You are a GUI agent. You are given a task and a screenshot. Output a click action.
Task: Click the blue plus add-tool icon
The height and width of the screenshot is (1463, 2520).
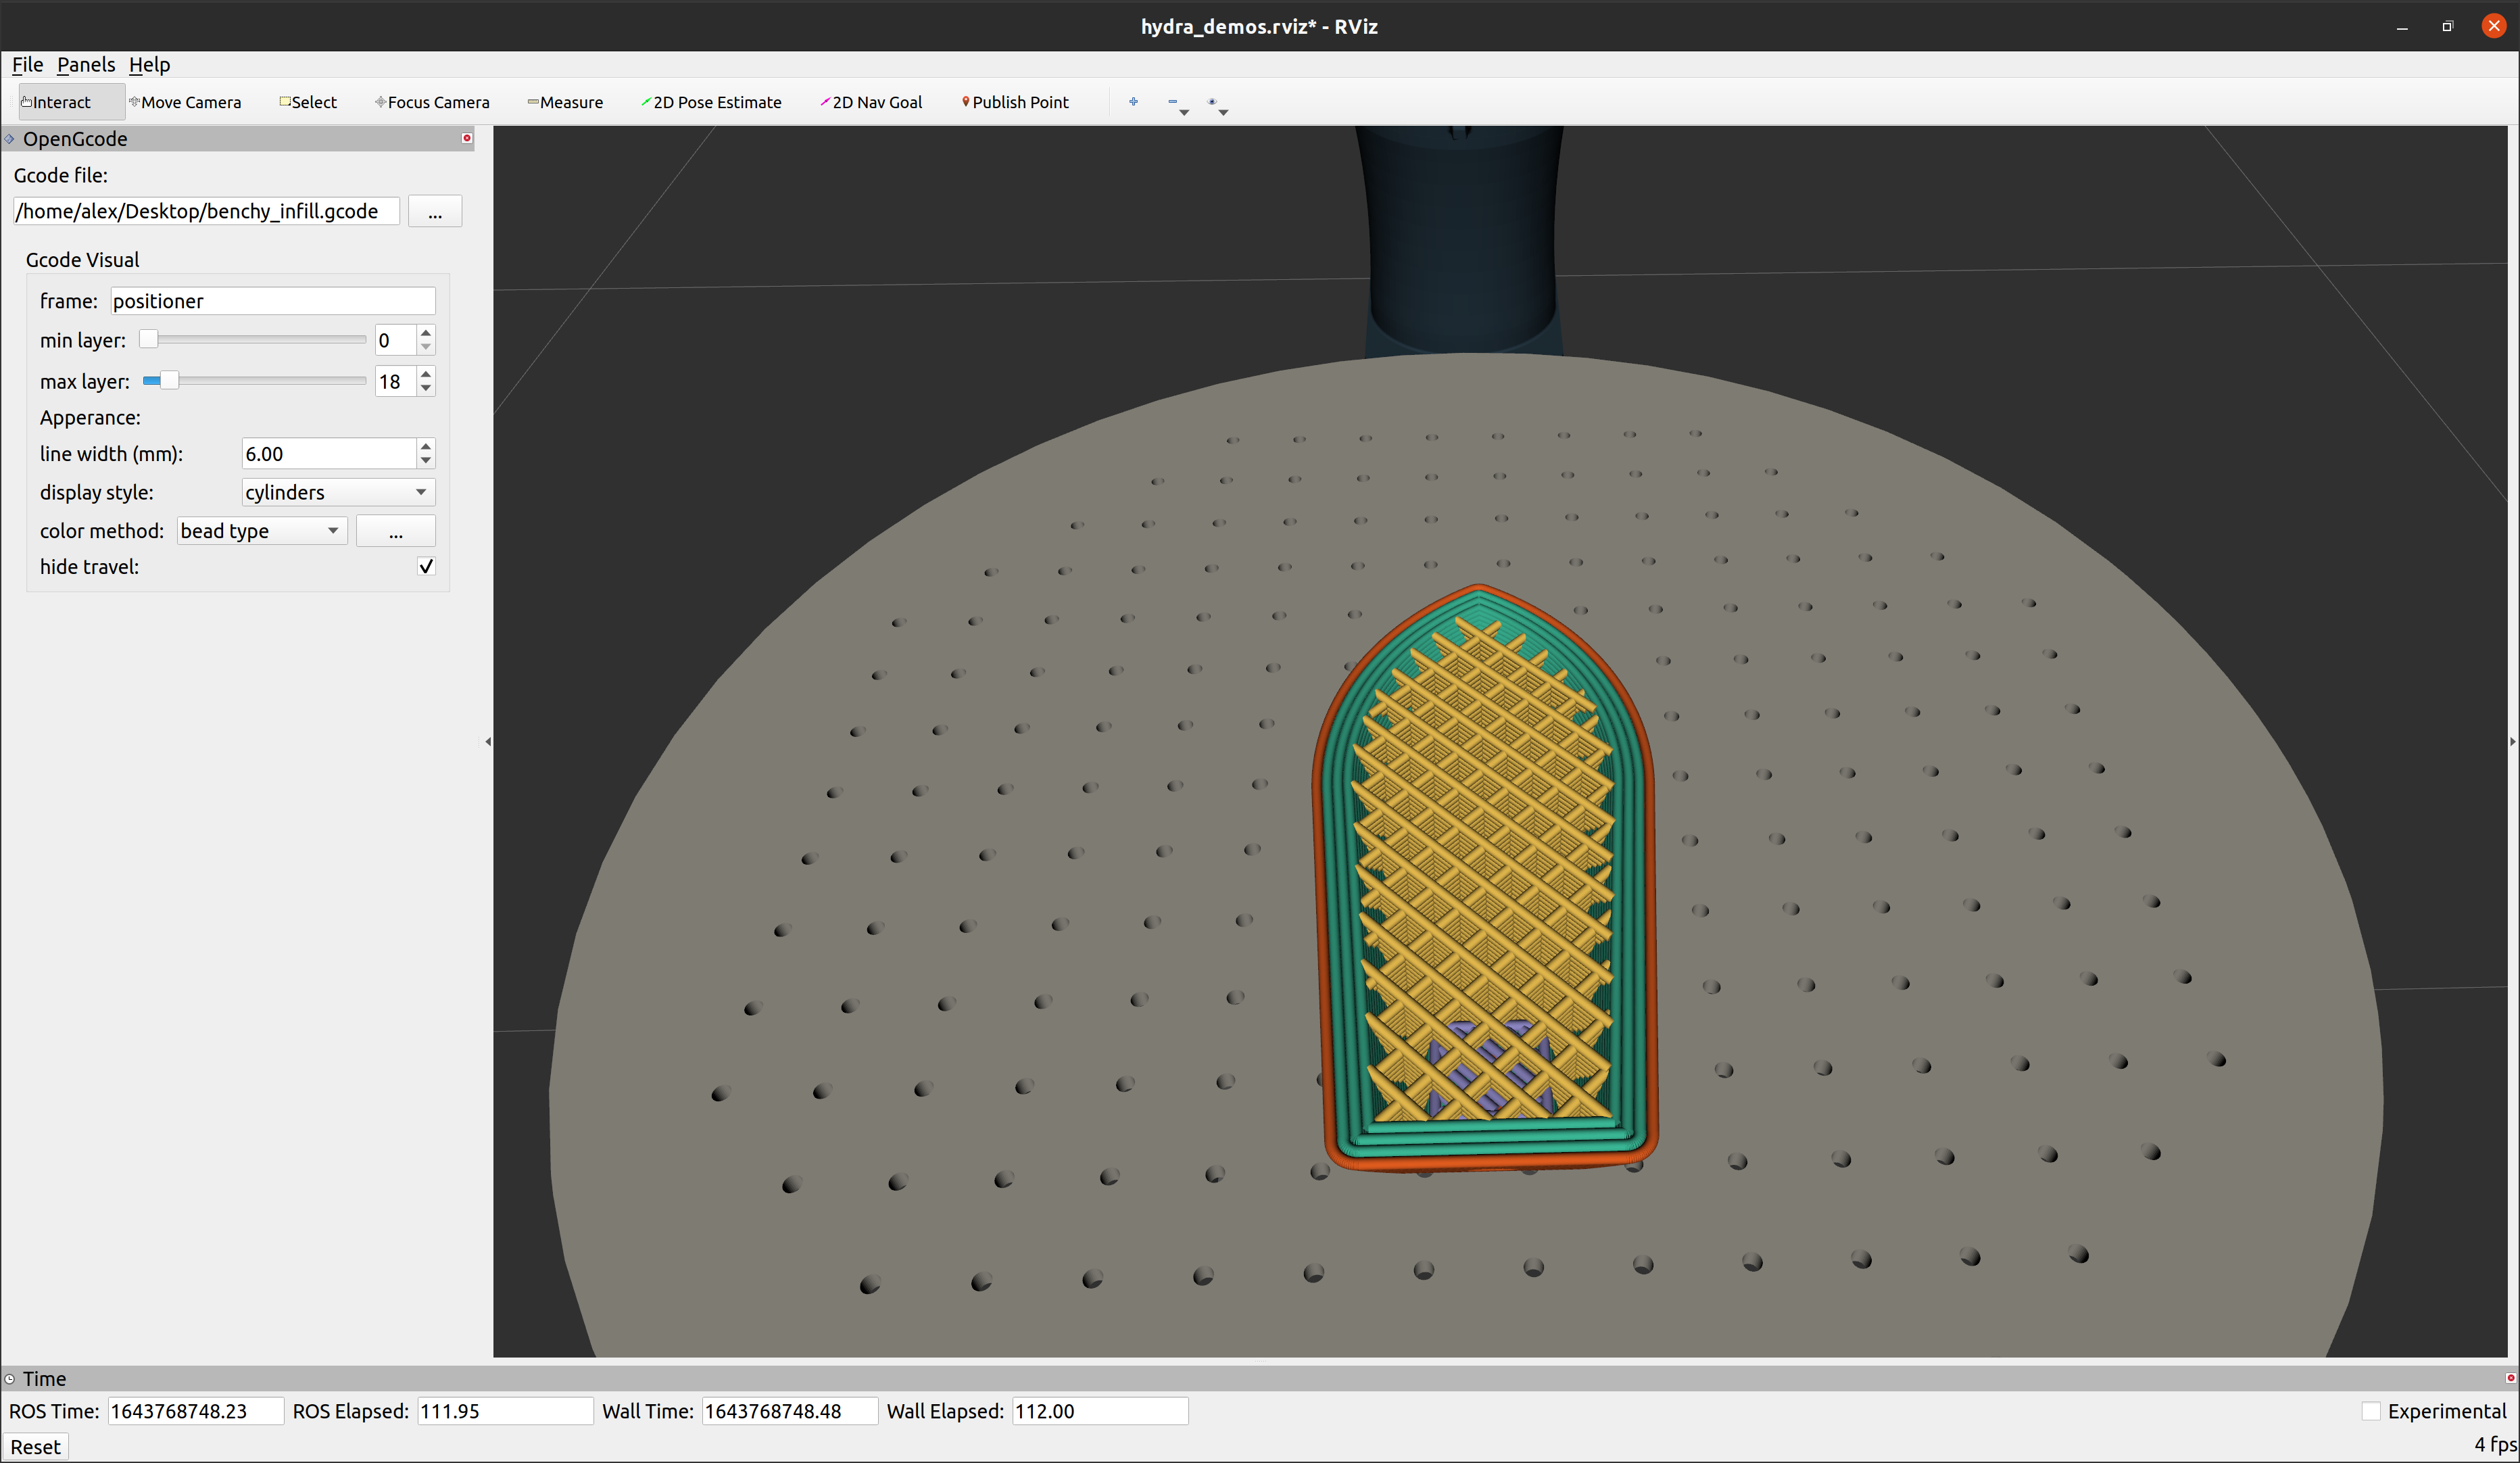(1133, 102)
